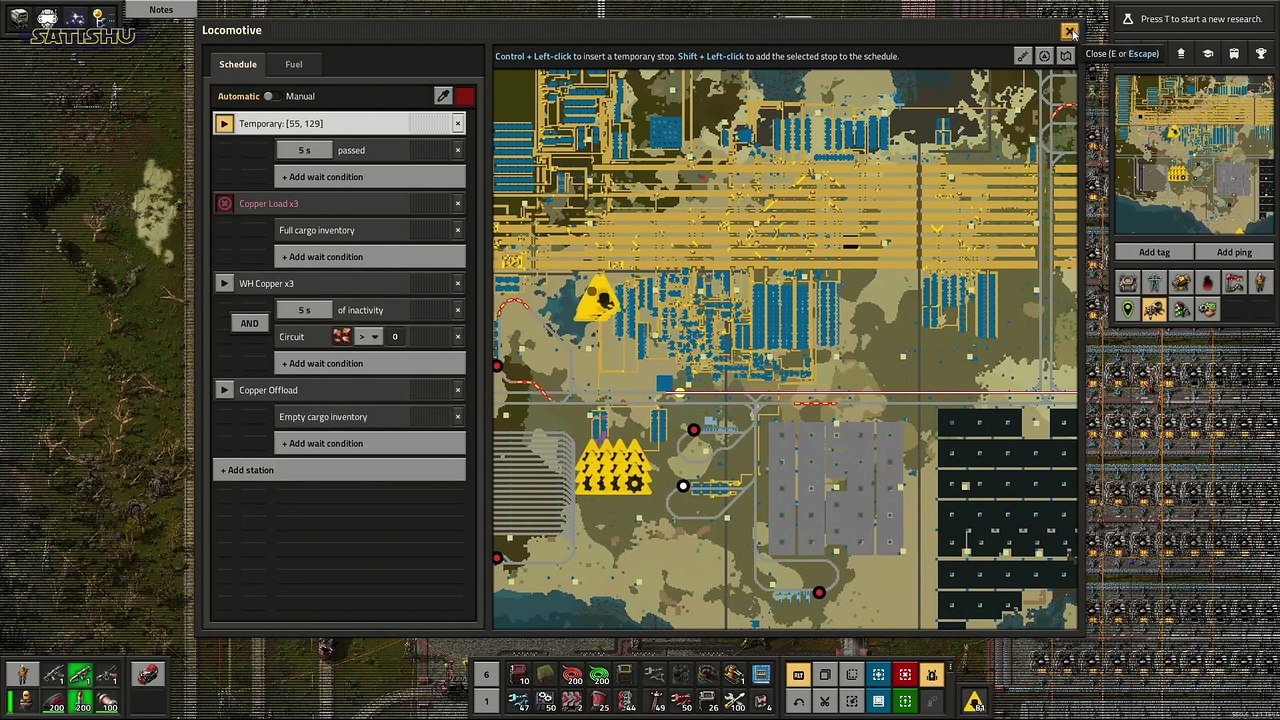Click the Add station button
1280x720 pixels.
339,470
